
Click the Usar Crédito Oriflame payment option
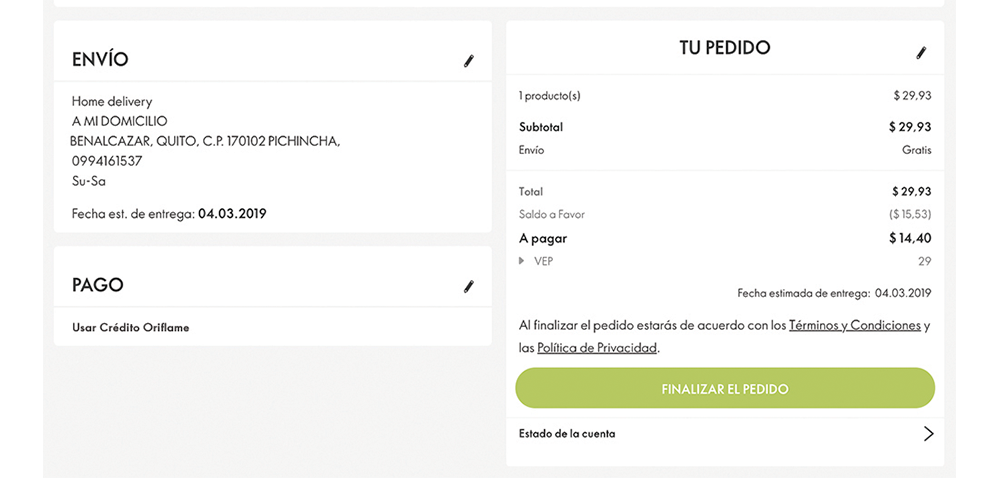[130, 327]
